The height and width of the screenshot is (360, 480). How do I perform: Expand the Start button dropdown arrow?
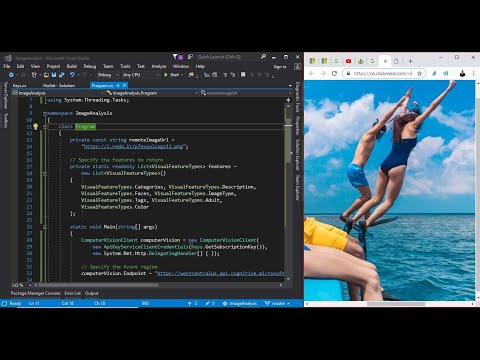[182, 75]
